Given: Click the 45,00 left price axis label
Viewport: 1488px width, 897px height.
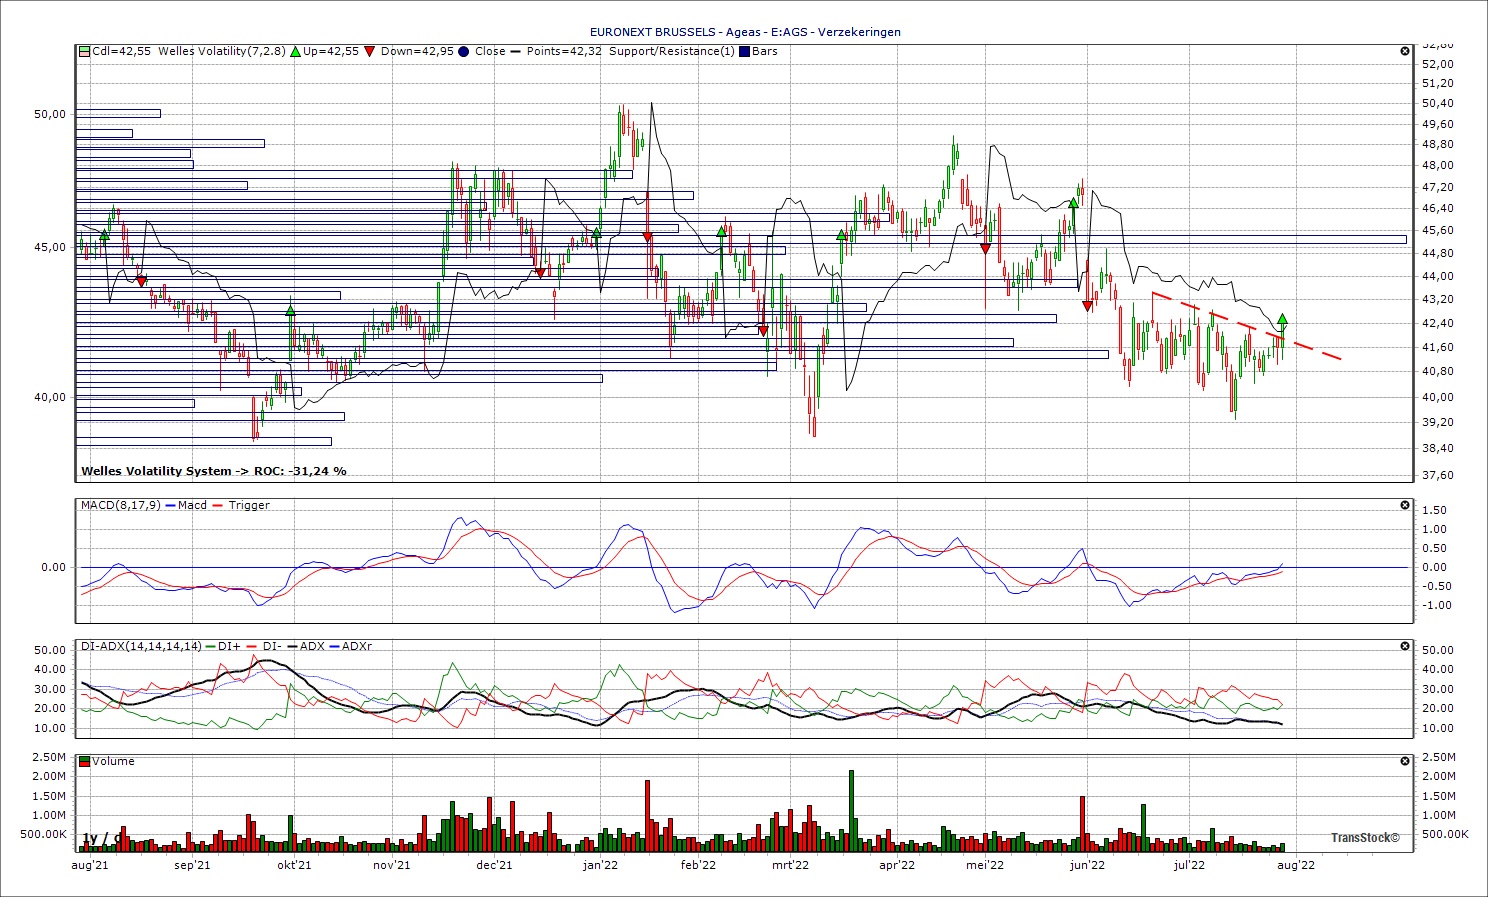Looking at the screenshot, I should (x=50, y=247).
